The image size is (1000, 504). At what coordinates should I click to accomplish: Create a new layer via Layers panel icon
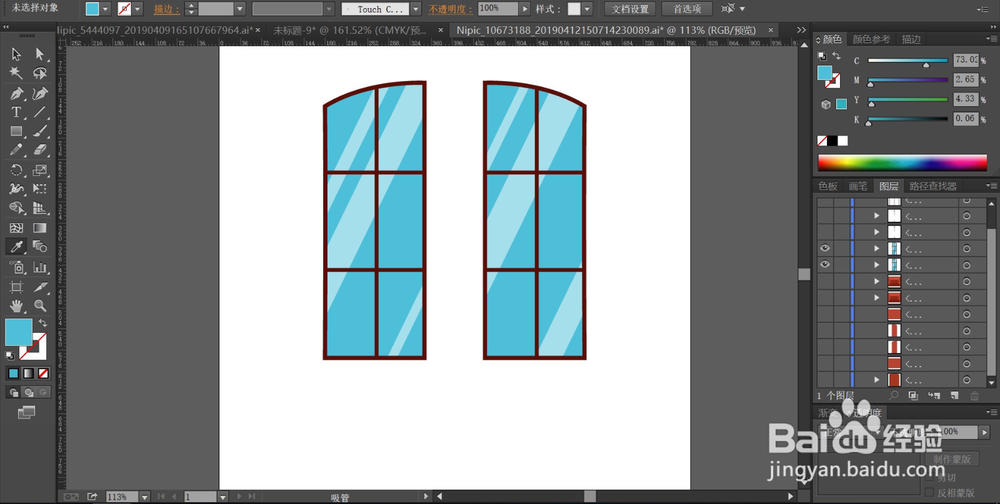[x=954, y=396]
